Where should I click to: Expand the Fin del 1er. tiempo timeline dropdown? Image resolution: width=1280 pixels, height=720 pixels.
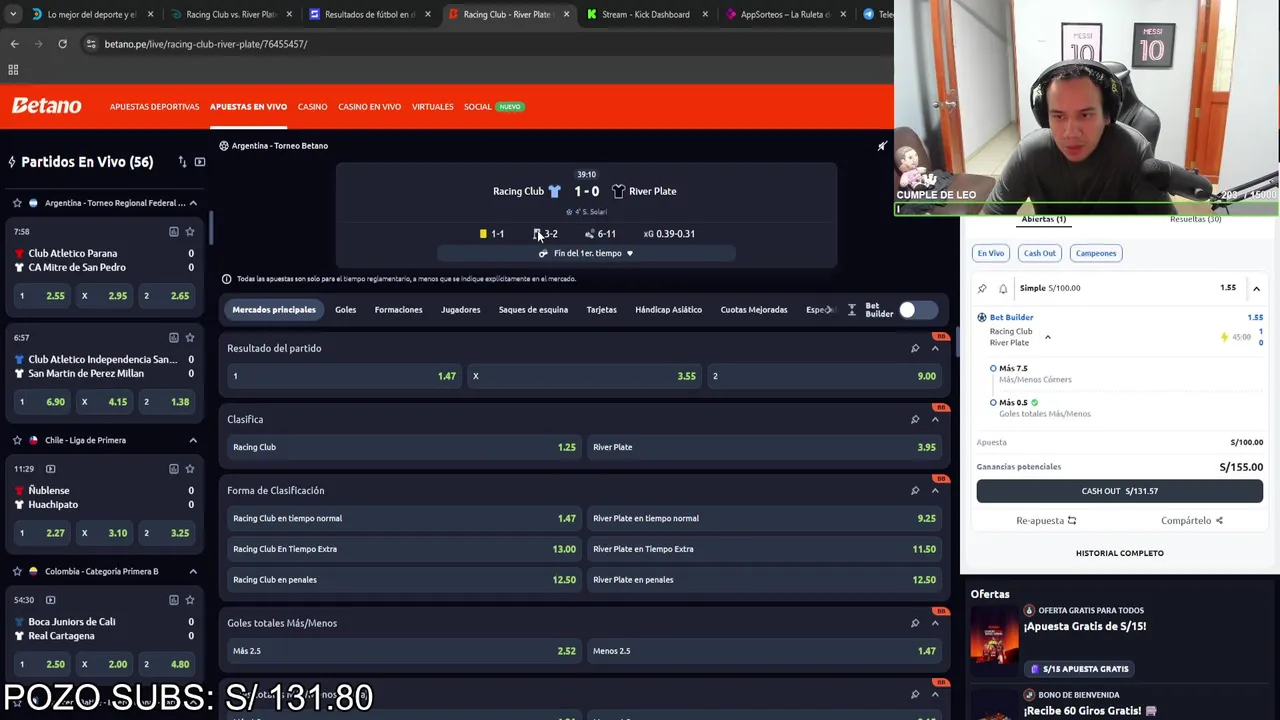(586, 253)
